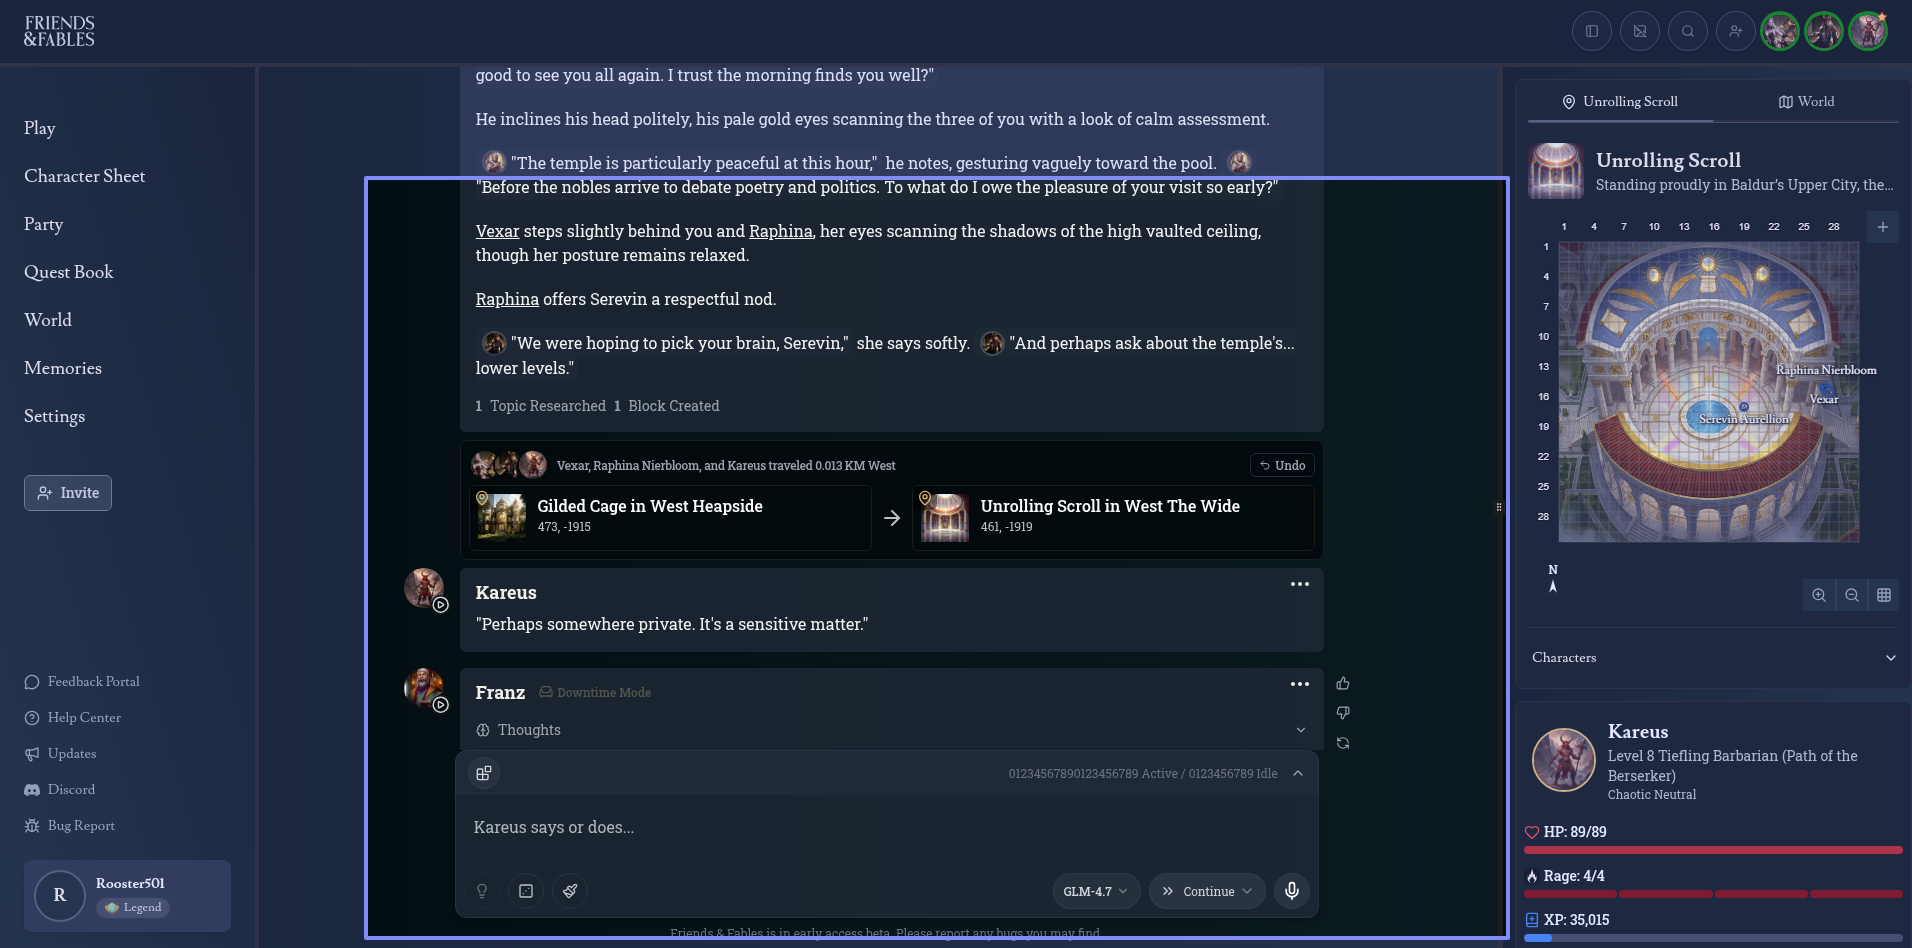Open the GLM-4.7 model dropdown
Viewport: 1912px width, 948px height.
(1096, 891)
